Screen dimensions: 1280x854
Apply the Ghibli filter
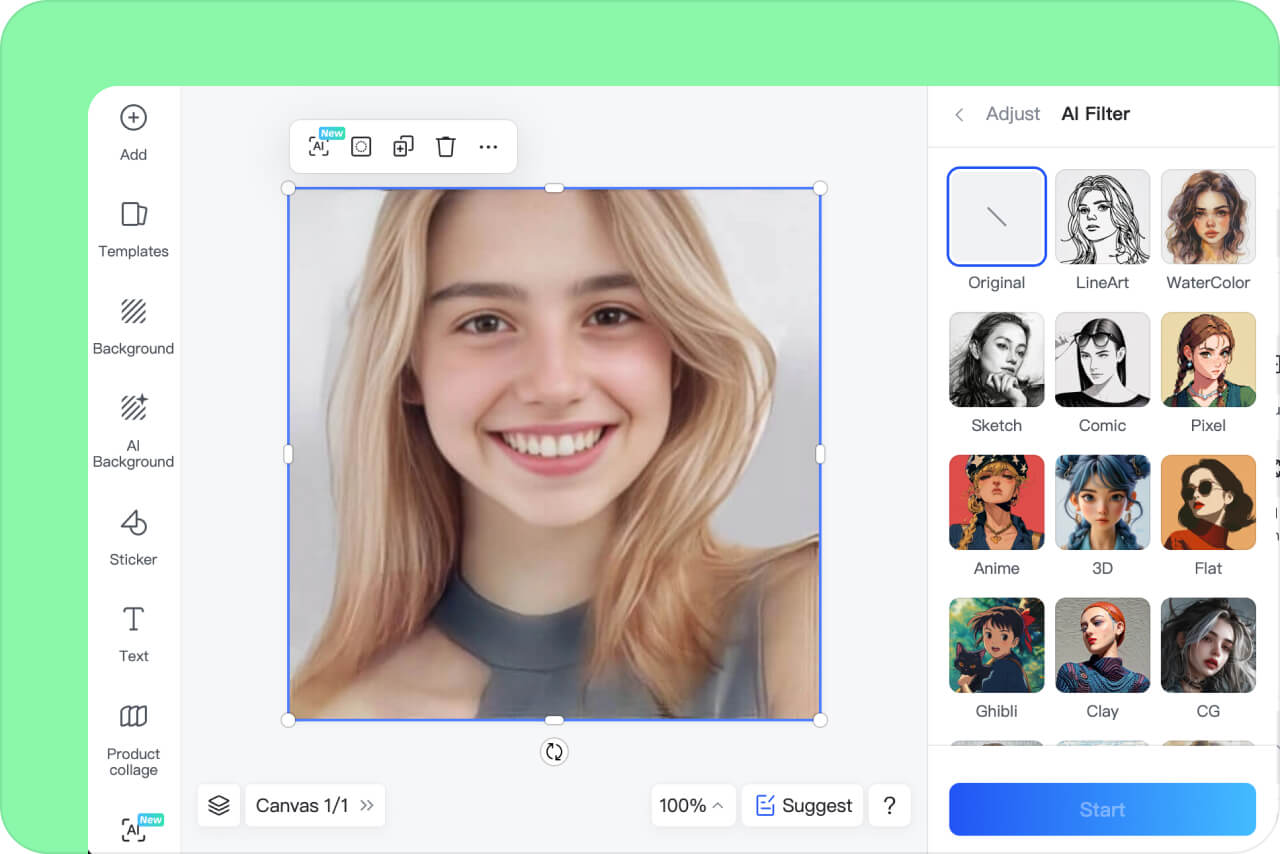pyautogui.click(x=997, y=646)
